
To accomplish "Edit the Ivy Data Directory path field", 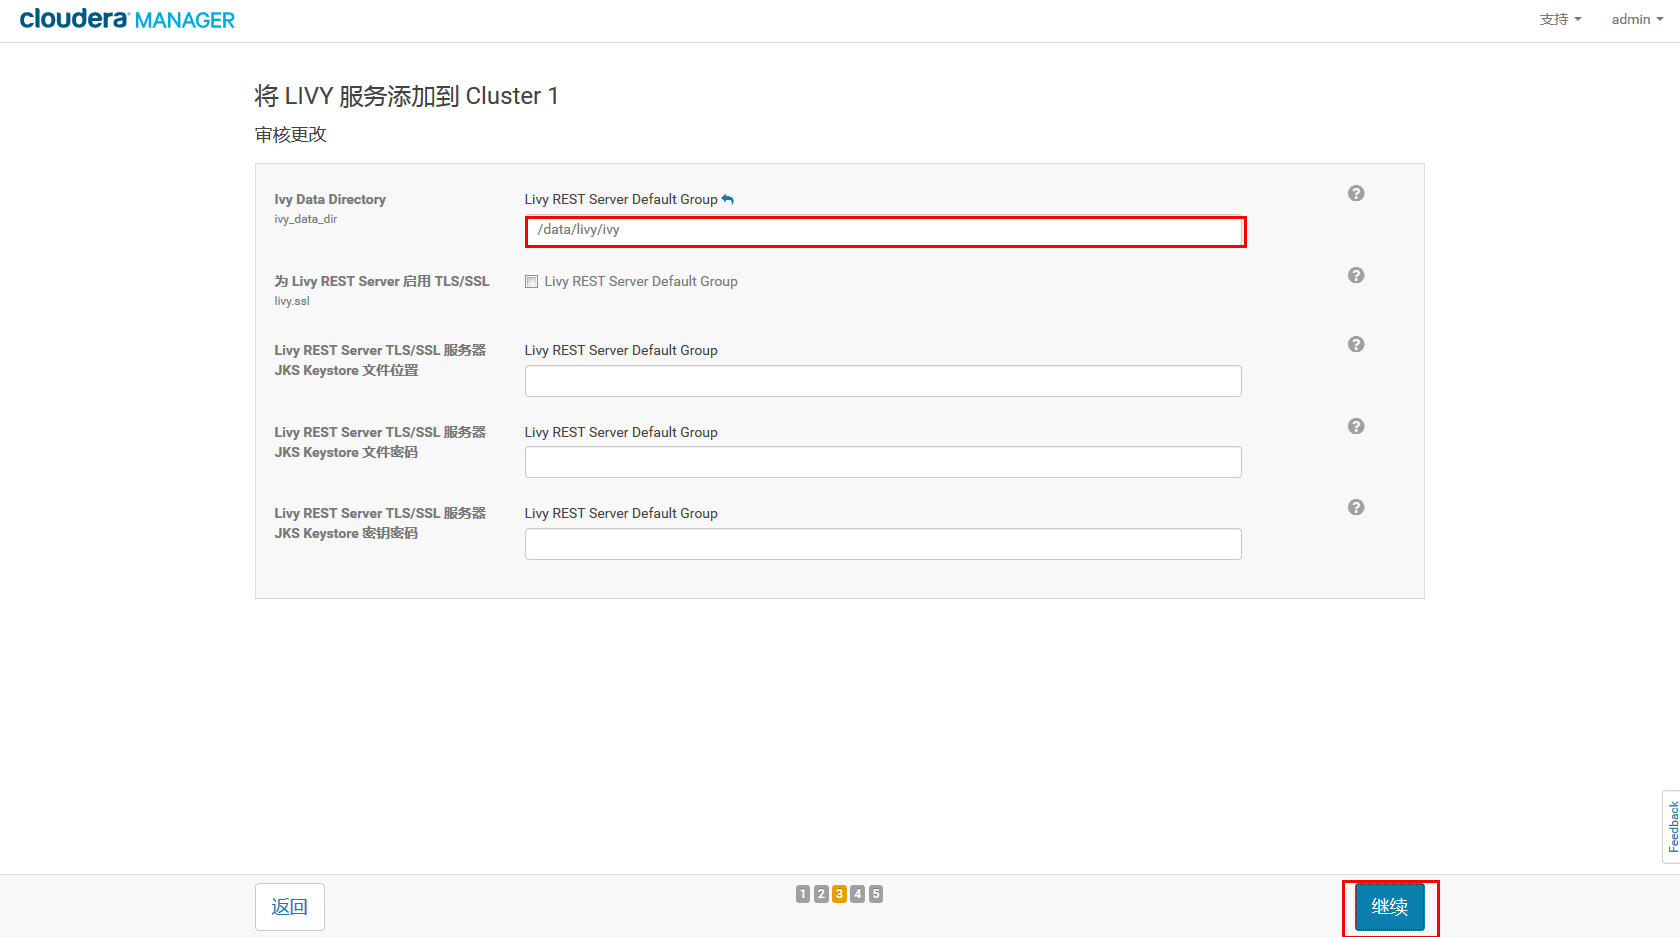I will tap(883, 230).
